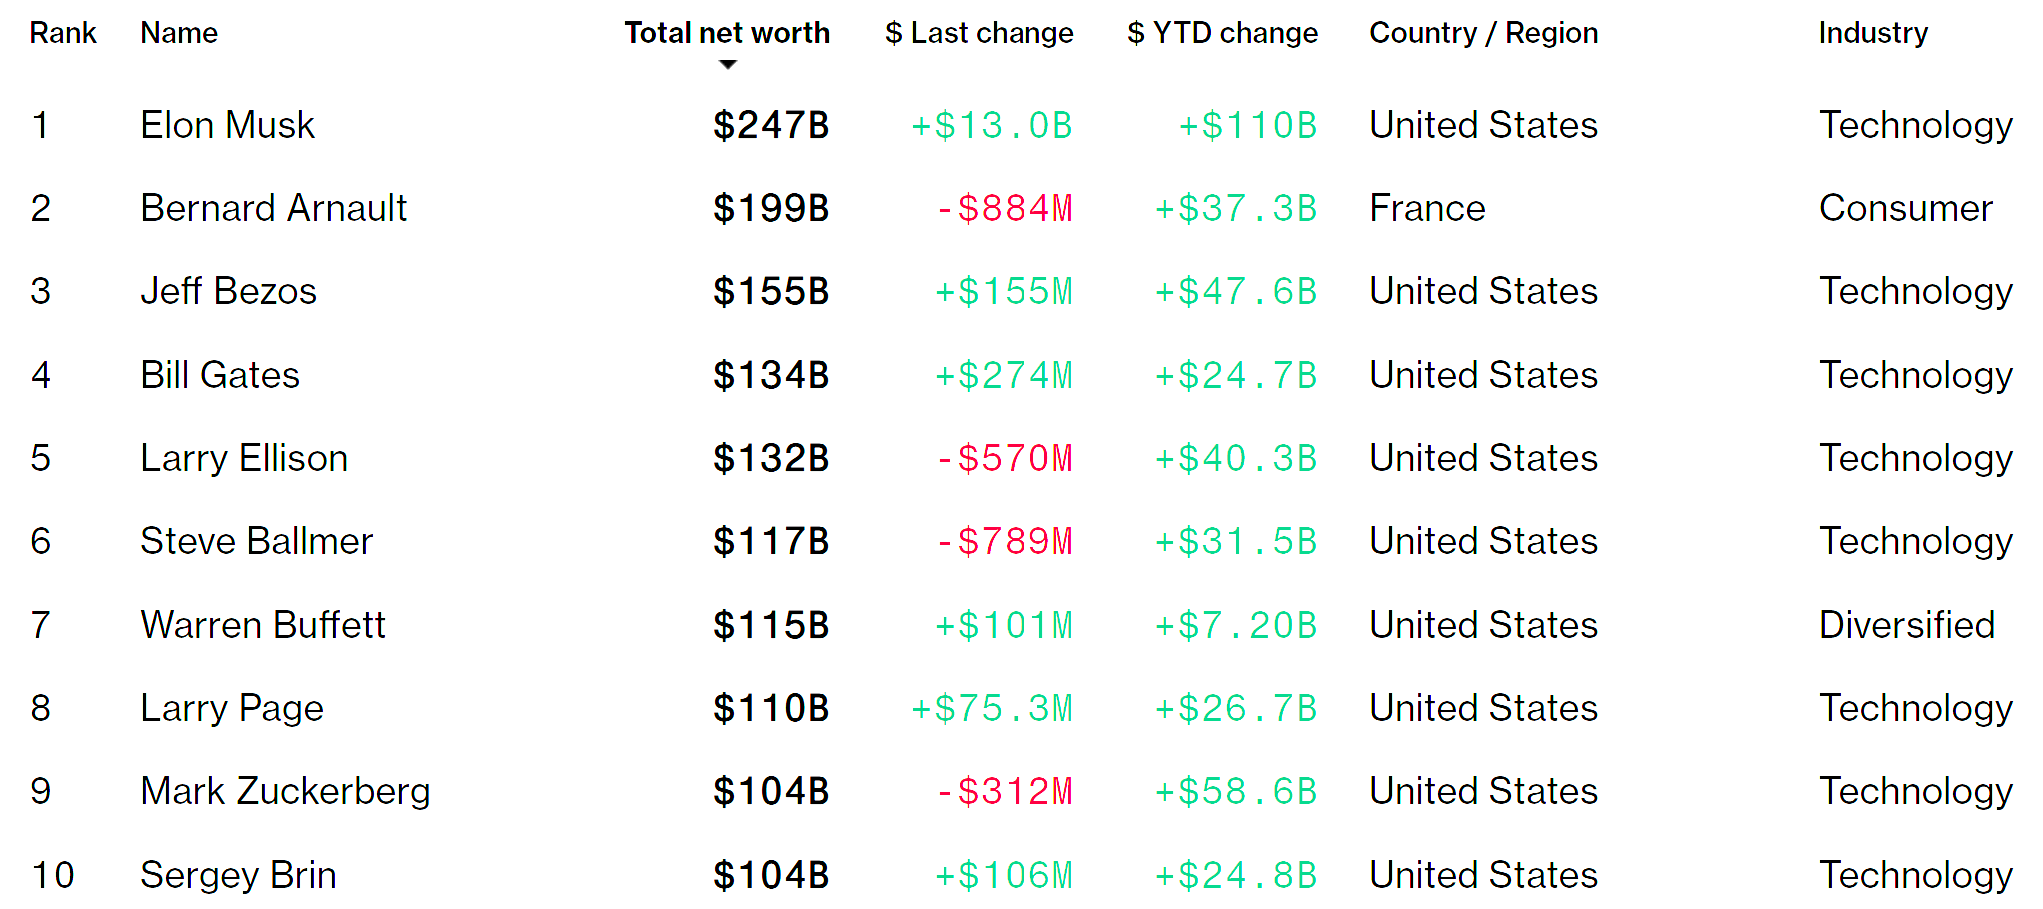This screenshot has width=2043, height=909.
Task: View Larry Page's profile
Action: (x=232, y=708)
